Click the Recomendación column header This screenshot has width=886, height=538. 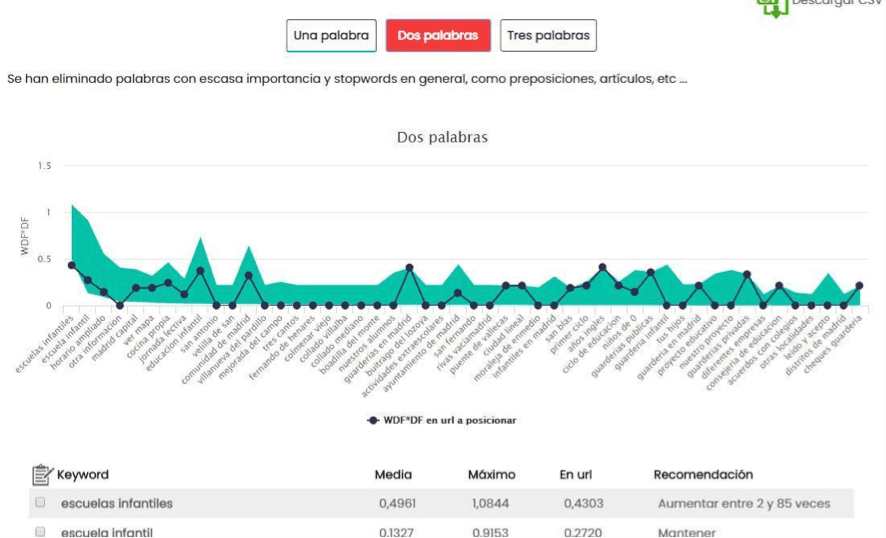tap(703, 475)
